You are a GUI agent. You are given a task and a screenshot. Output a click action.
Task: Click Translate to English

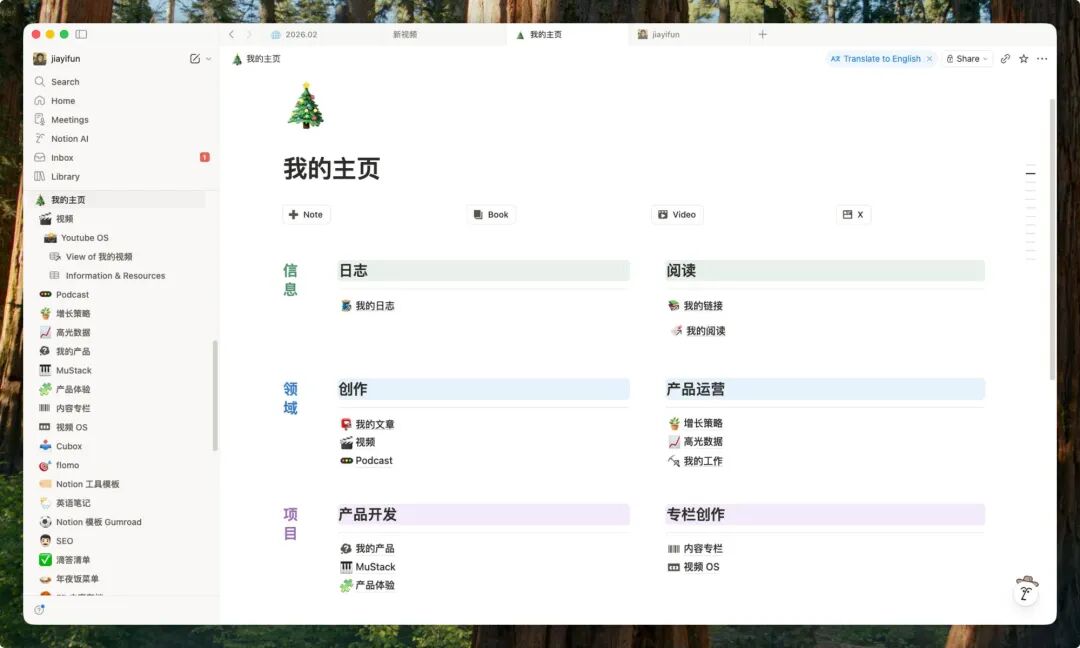point(875,59)
